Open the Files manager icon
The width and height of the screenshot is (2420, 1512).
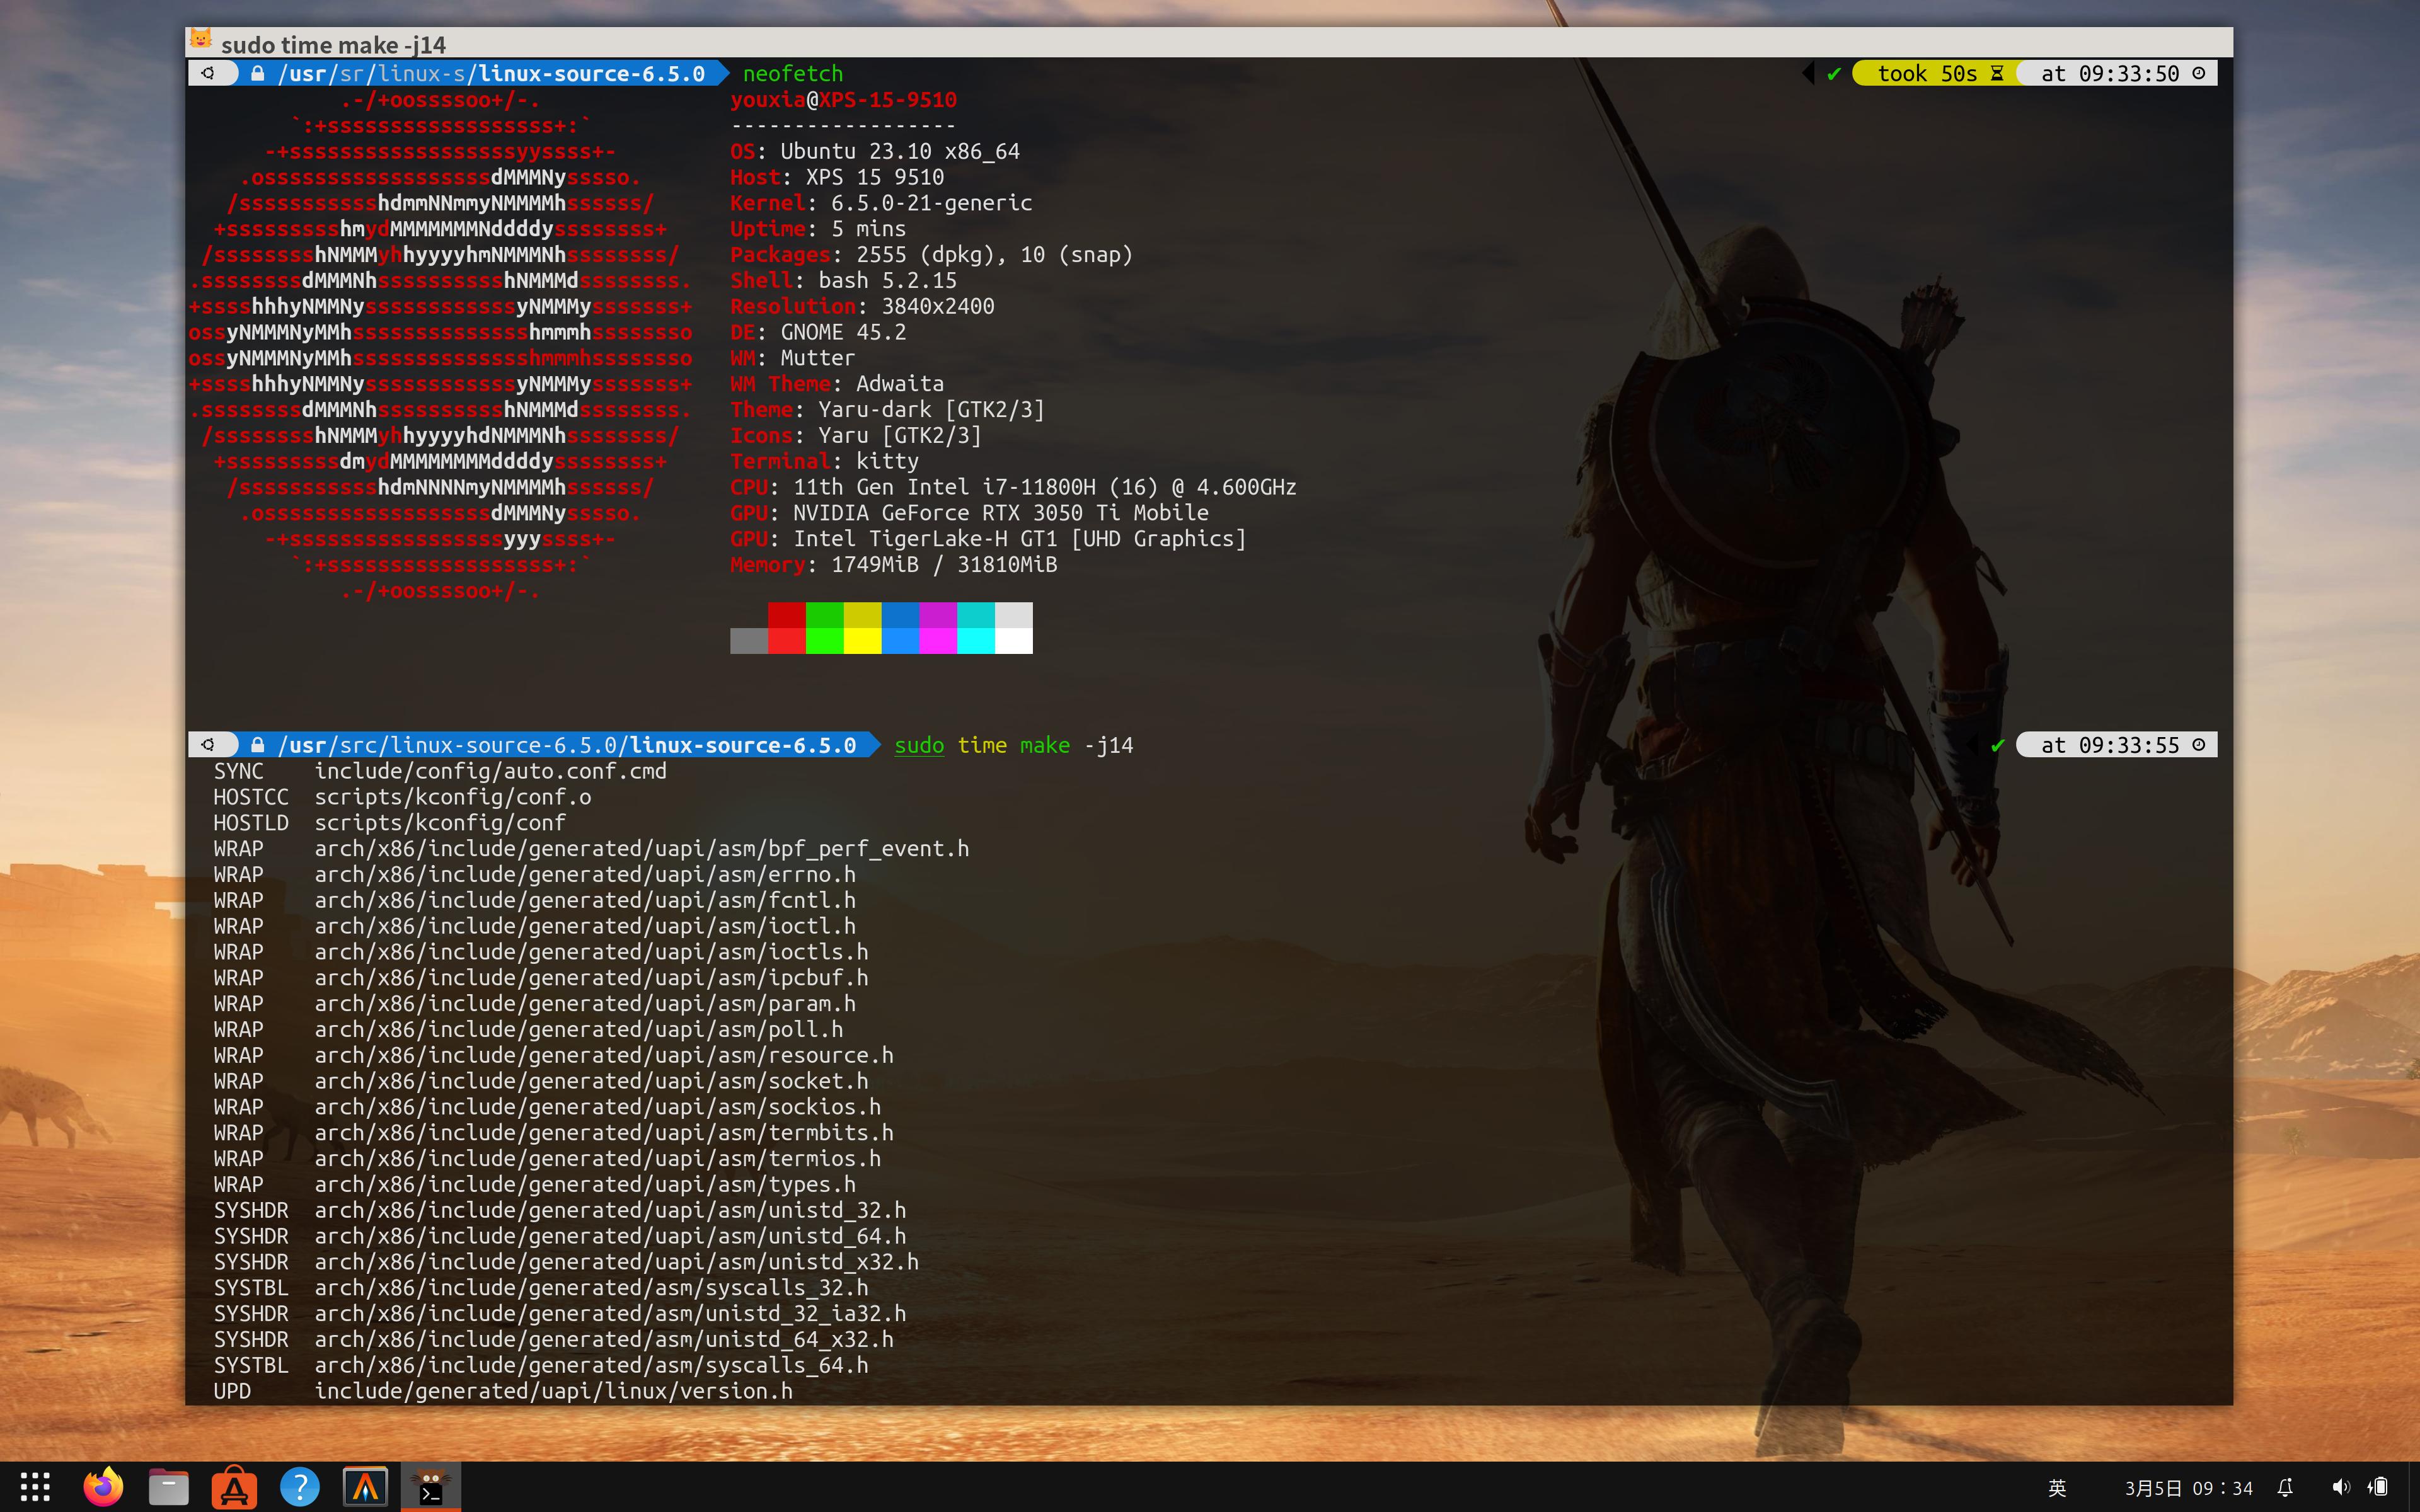[x=168, y=1488]
